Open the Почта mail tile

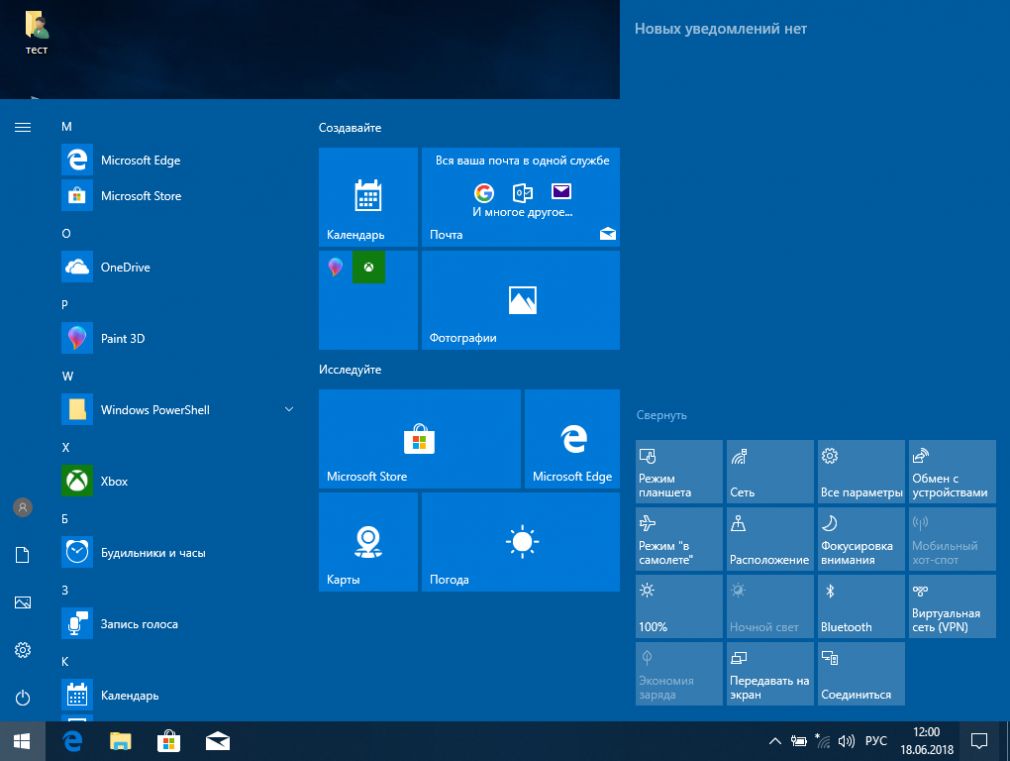(520, 197)
